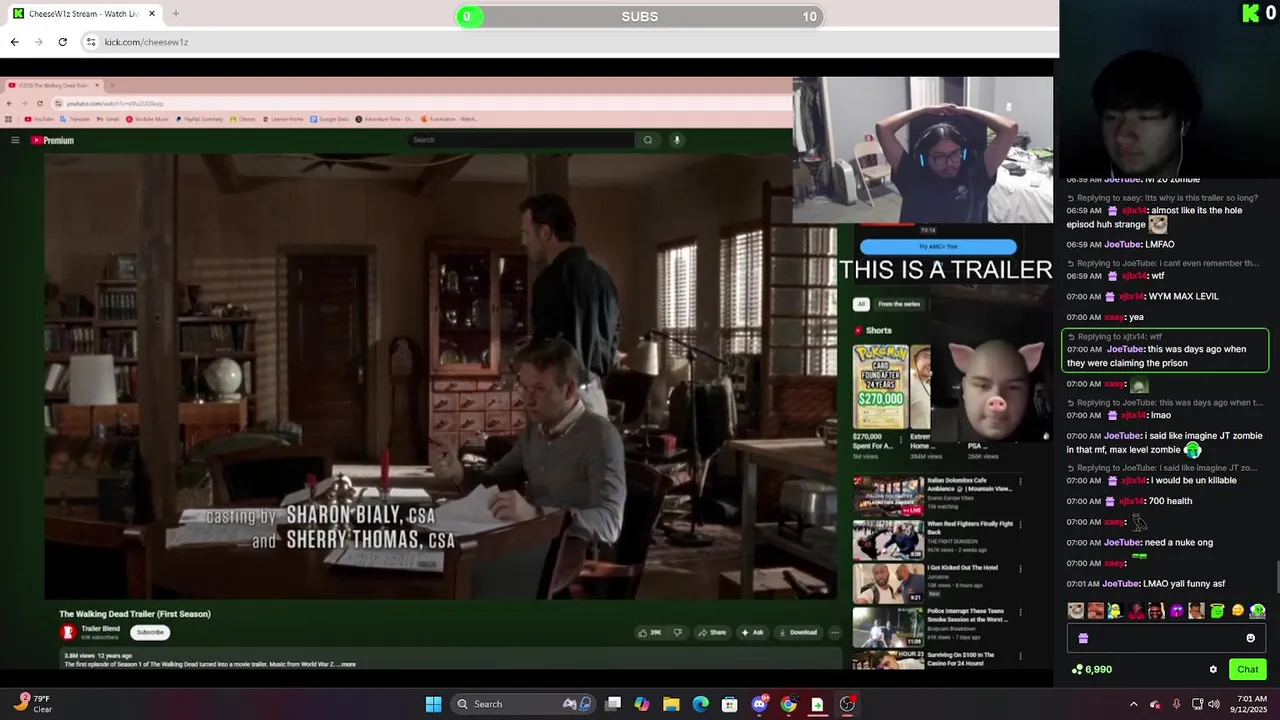1280x720 pixels.
Task: Click the Try AMC+ free button
Action: coord(938,246)
